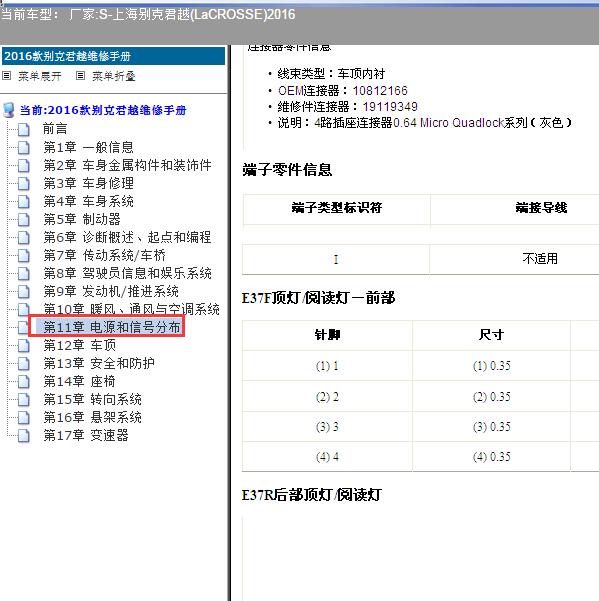This screenshot has height=601, width=599.
Task: Click the page icon beside 第17章 变速器
Action: (24, 435)
